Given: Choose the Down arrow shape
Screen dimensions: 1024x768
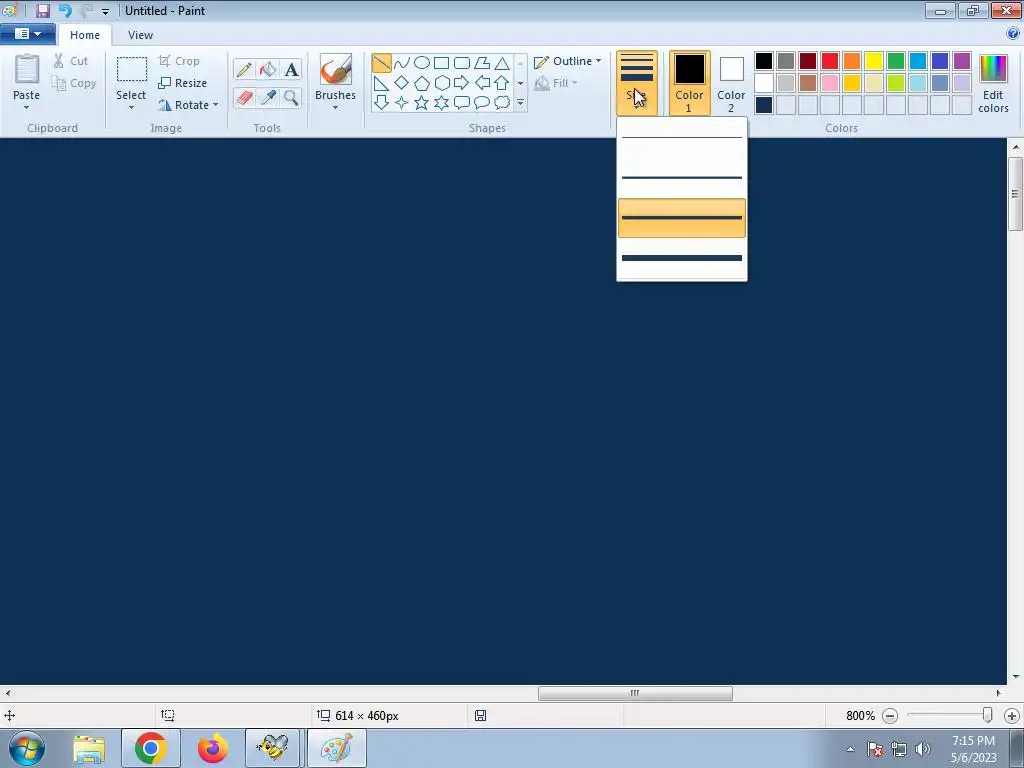Looking at the screenshot, I should [x=381, y=103].
